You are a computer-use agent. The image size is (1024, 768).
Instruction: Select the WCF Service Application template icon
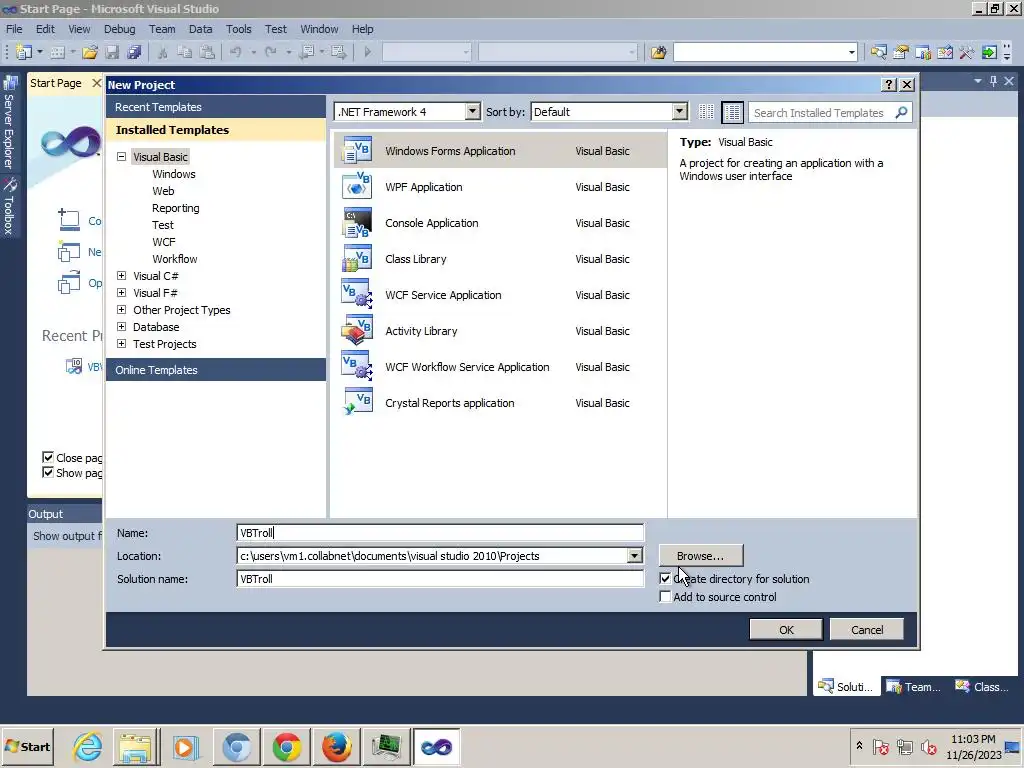click(x=357, y=295)
